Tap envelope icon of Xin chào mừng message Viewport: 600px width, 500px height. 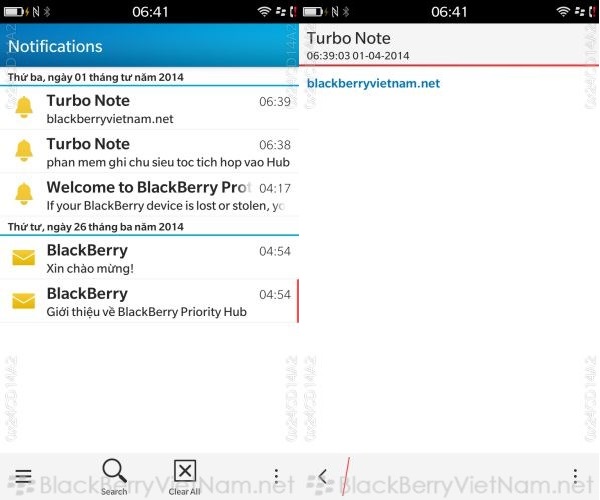pos(24,257)
